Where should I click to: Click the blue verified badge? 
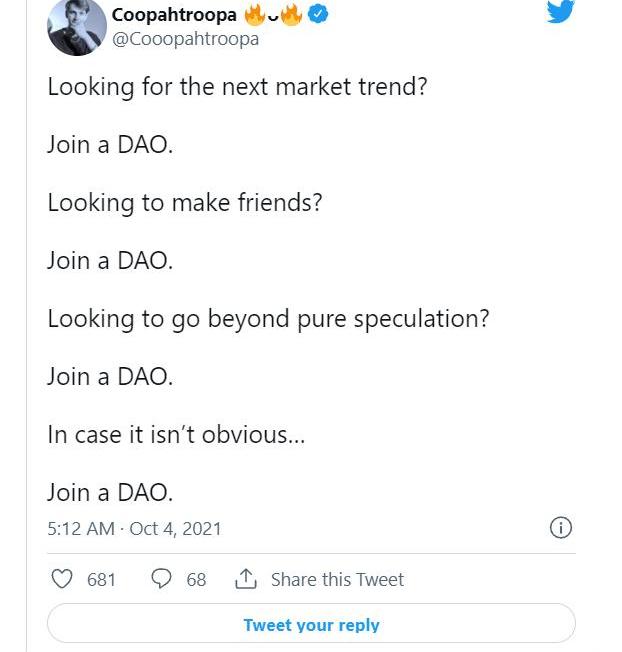[317, 15]
